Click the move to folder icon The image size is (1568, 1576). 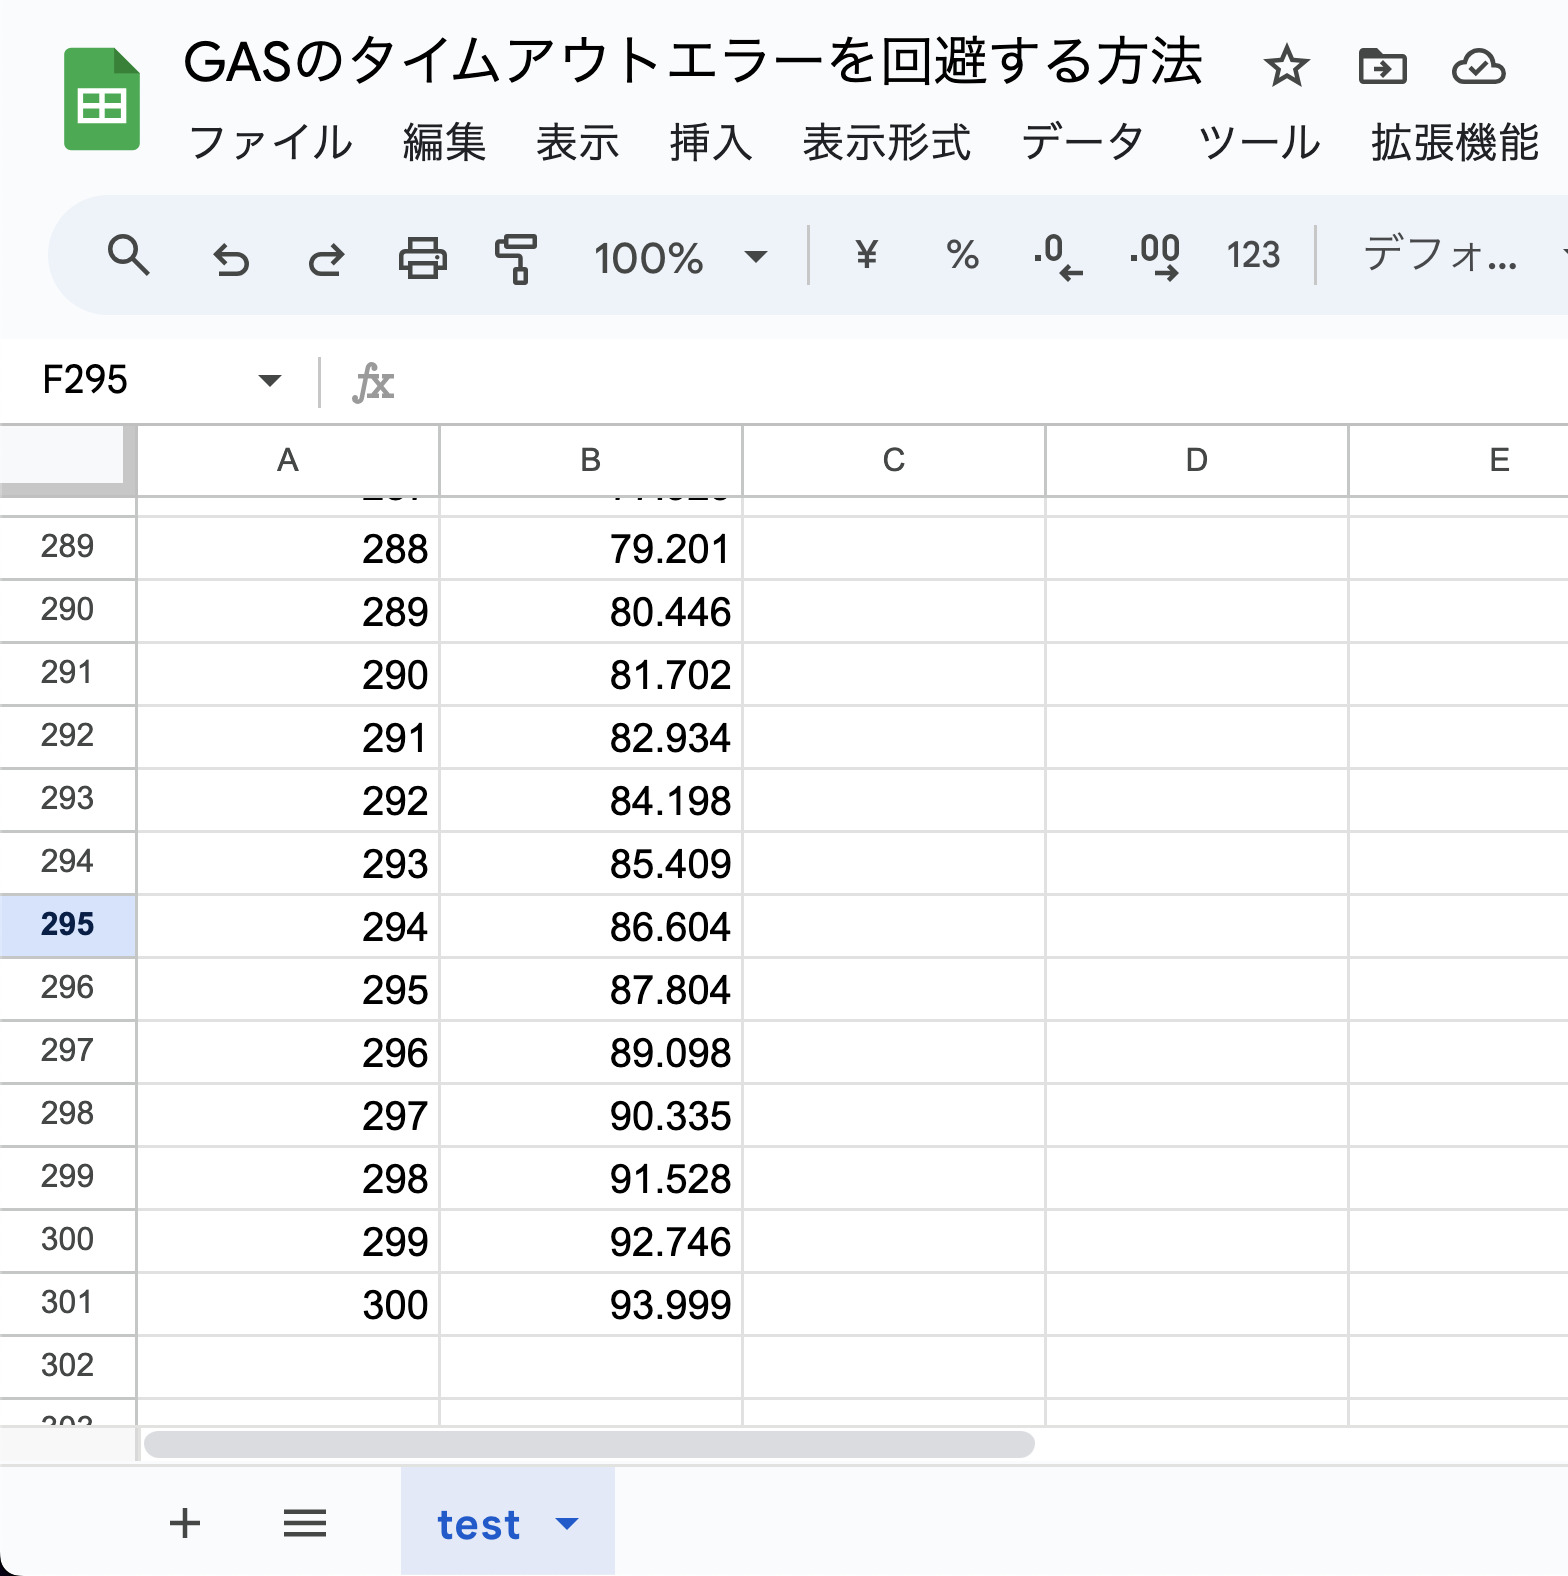tap(1383, 67)
